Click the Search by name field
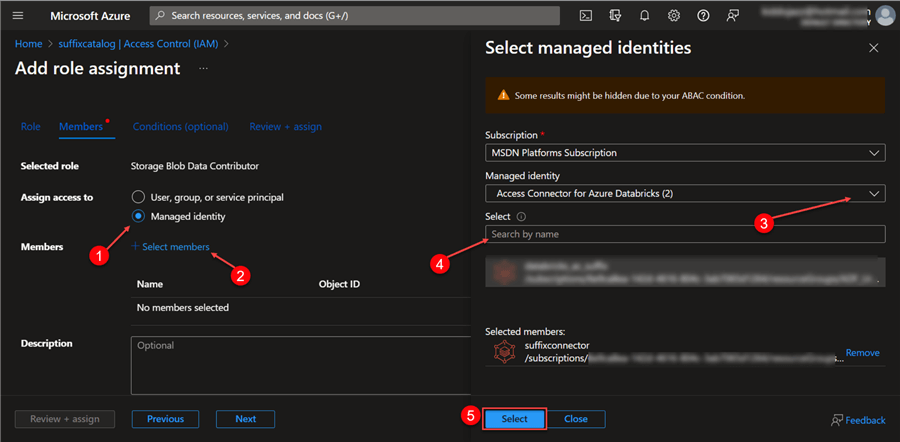The width and height of the screenshot is (900, 442). 684,234
